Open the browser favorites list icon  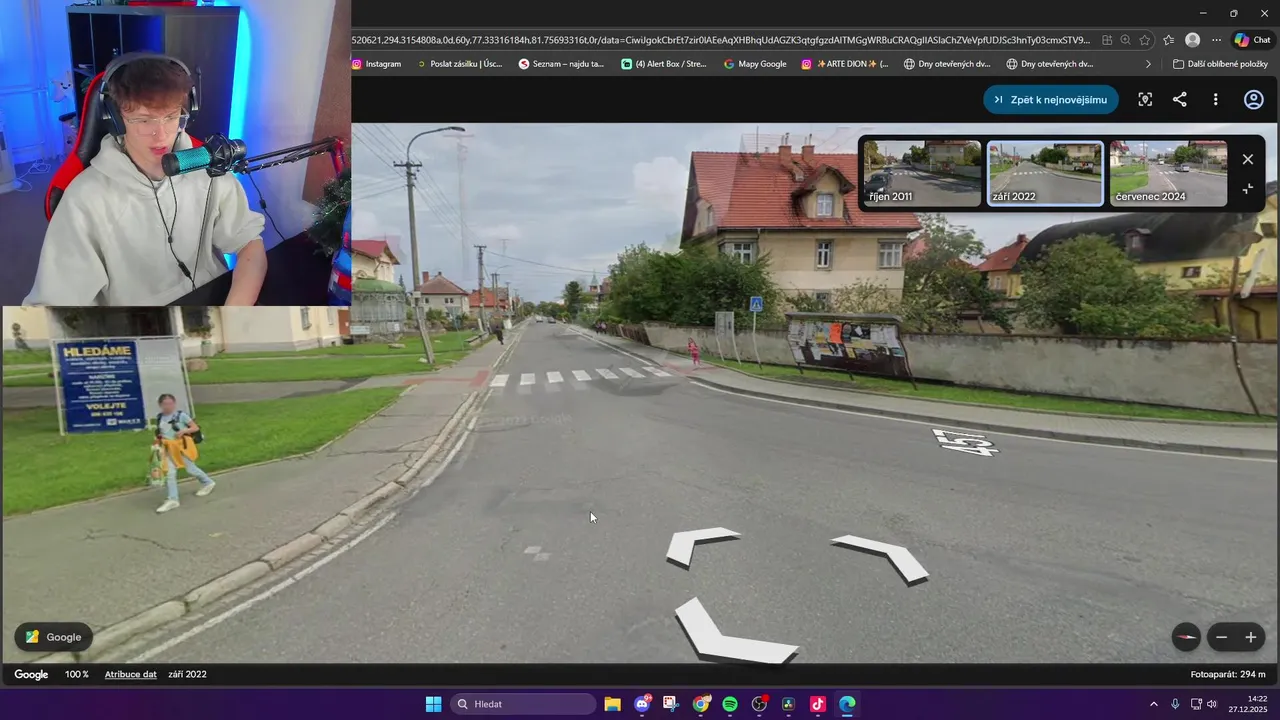(1168, 40)
